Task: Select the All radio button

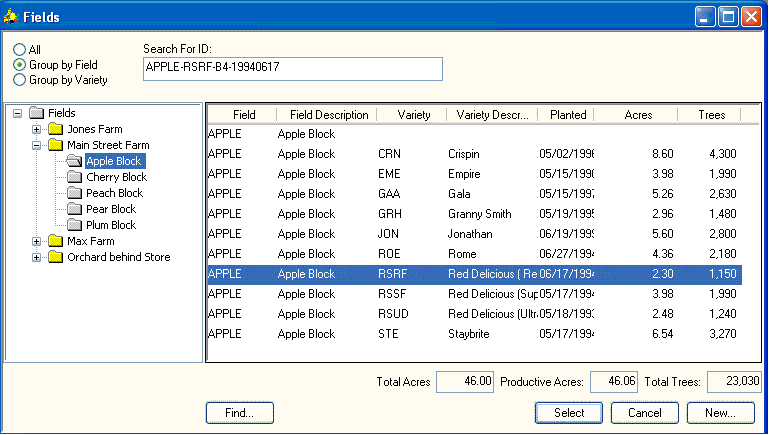Action: pyautogui.click(x=19, y=50)
